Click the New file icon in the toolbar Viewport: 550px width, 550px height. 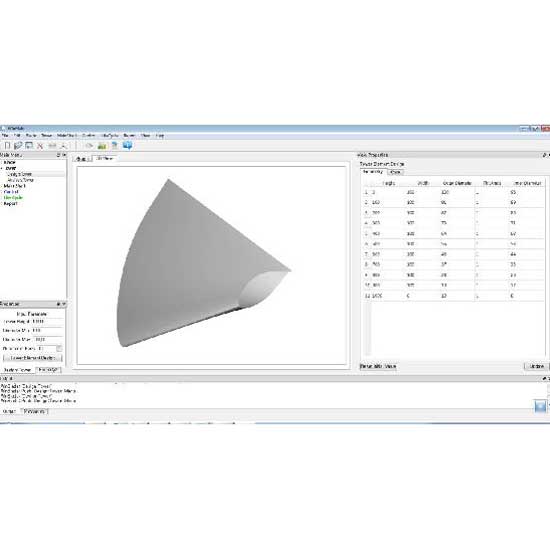(7, 146)
